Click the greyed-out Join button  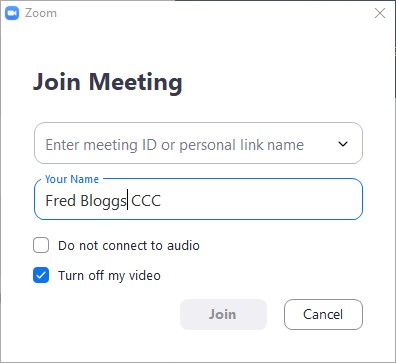[x=223, y=314]
